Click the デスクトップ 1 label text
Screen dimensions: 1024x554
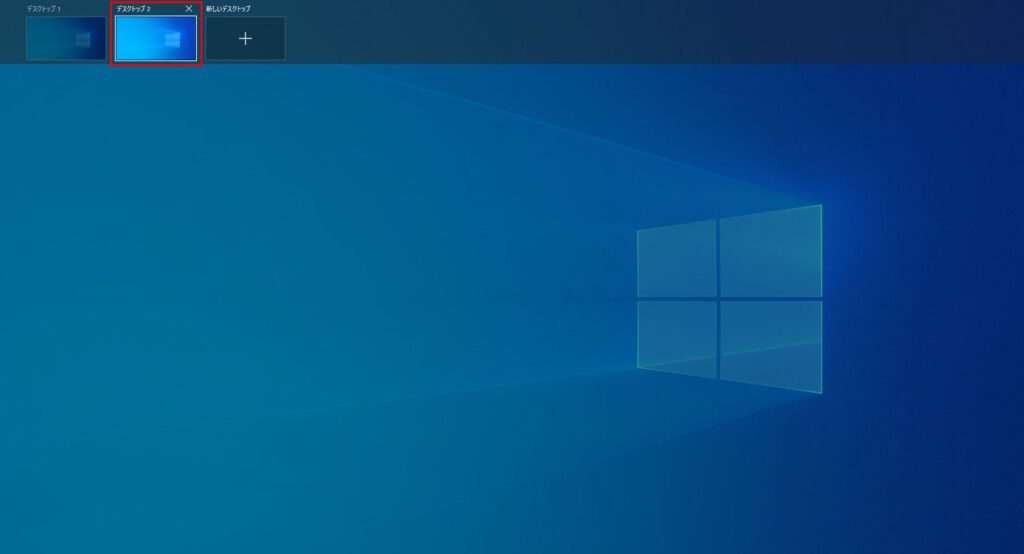(44, 9)
